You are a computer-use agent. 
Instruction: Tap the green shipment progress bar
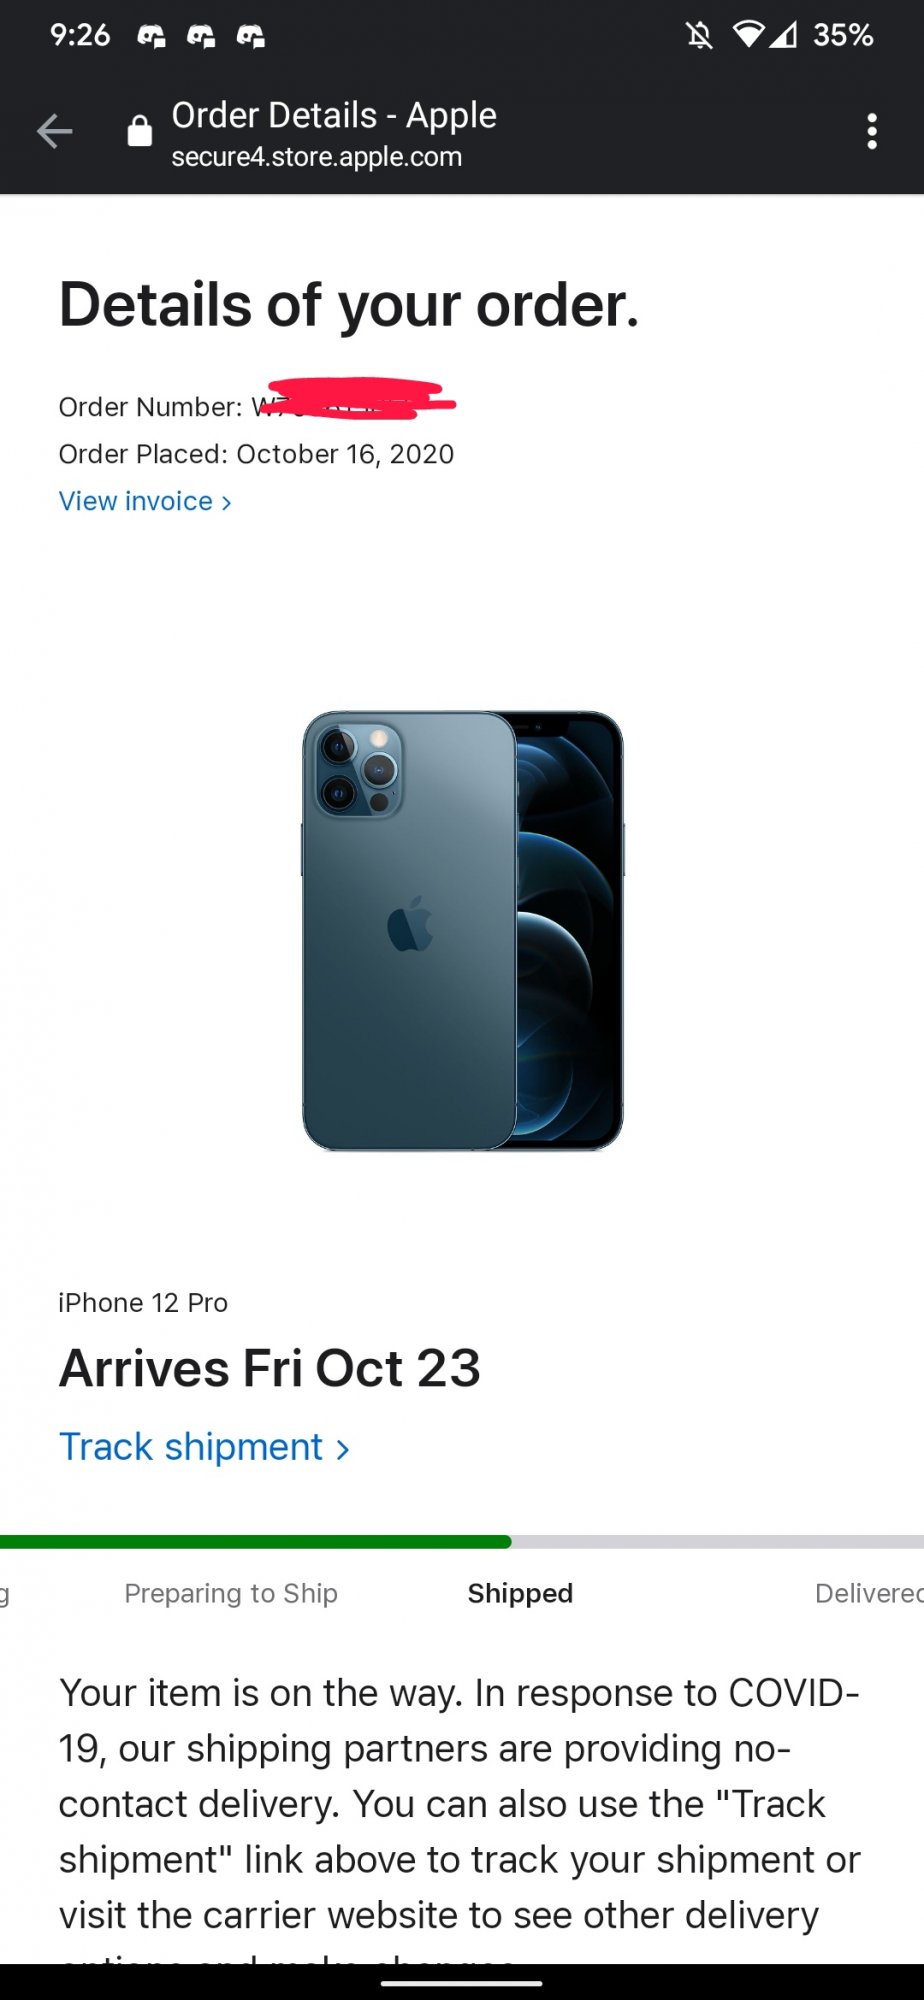point(256,1542)
